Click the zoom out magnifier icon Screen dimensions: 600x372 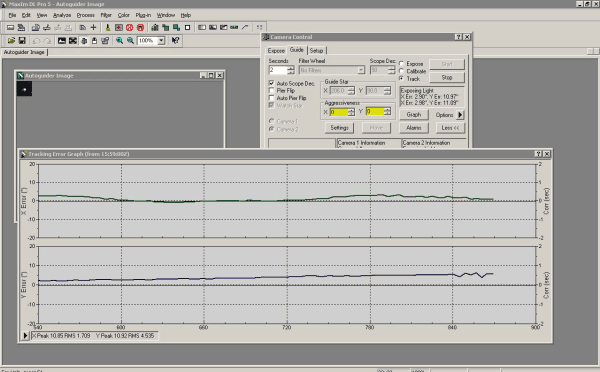click(130, 41)
